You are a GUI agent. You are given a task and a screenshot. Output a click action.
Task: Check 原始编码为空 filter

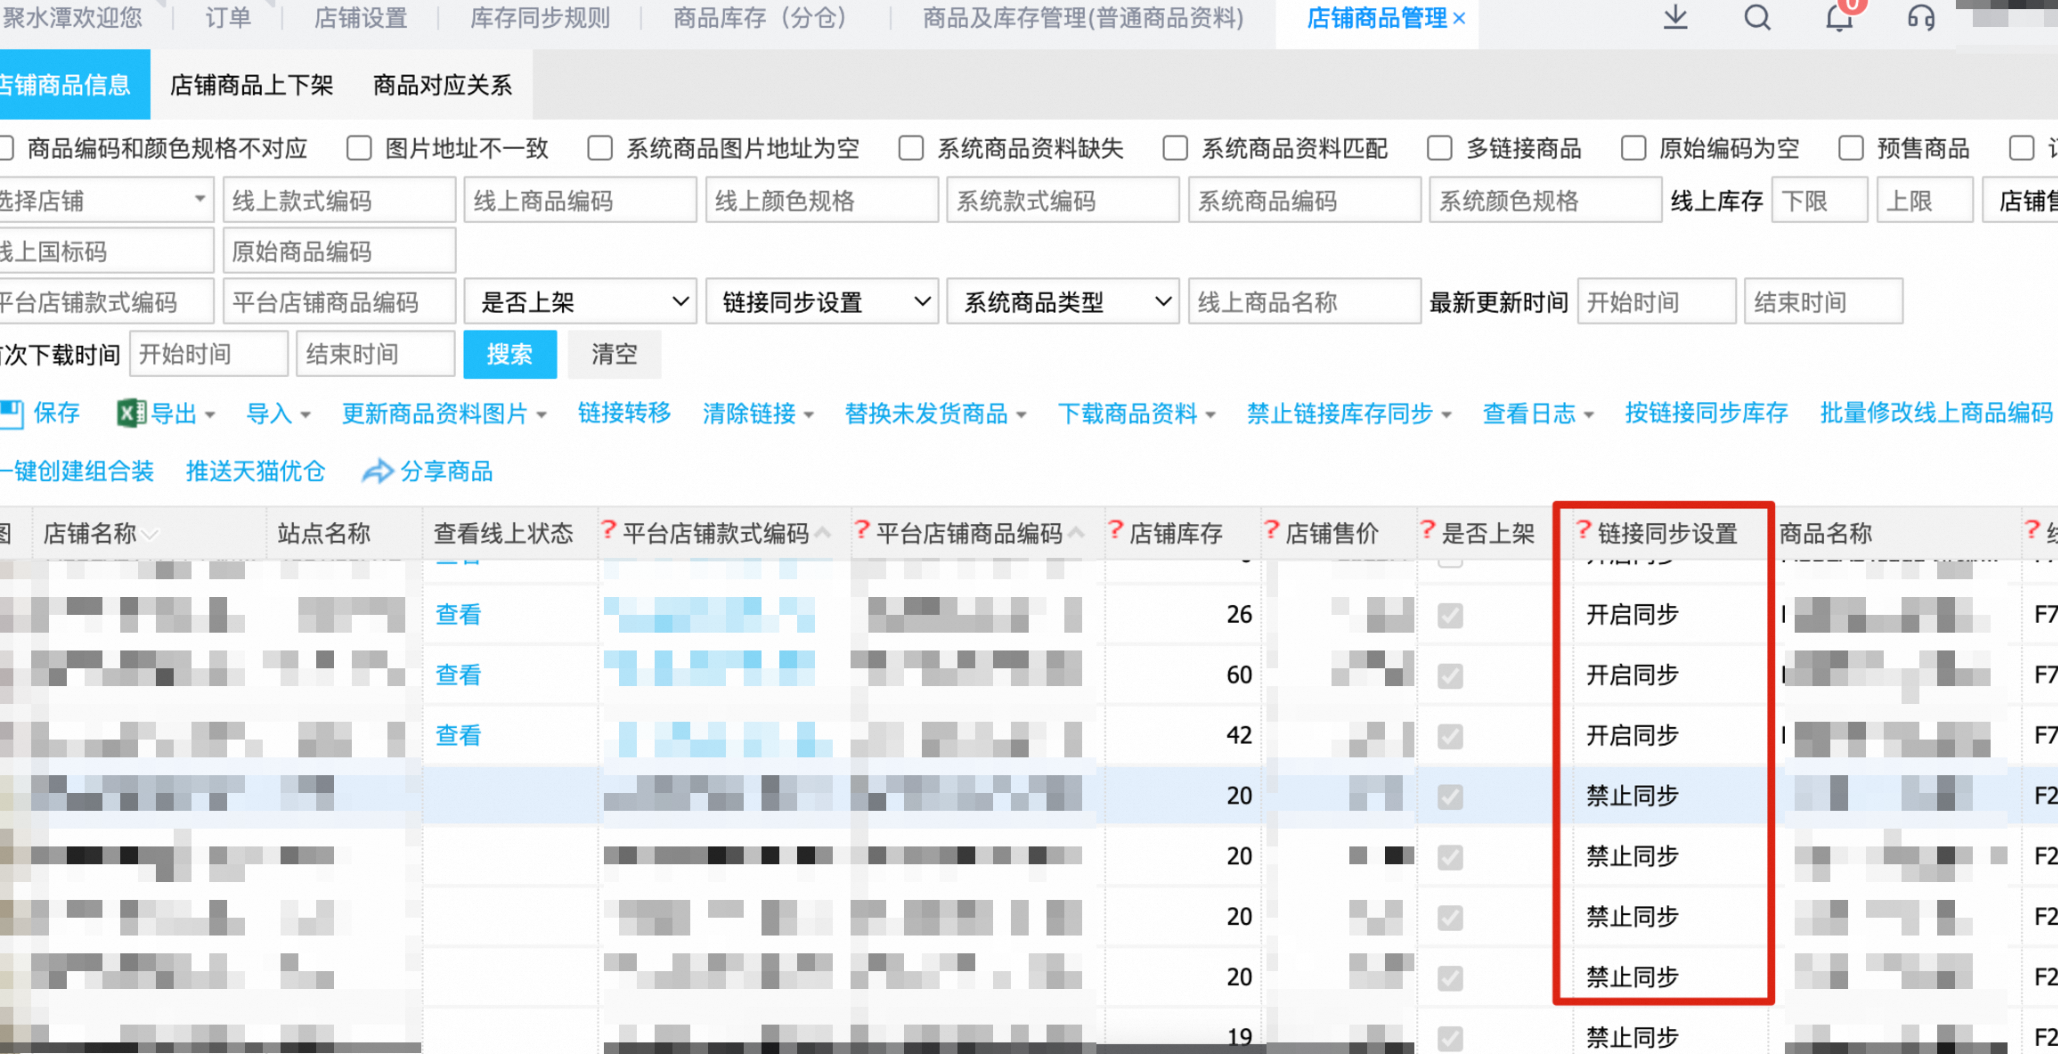pos(1633,148)
